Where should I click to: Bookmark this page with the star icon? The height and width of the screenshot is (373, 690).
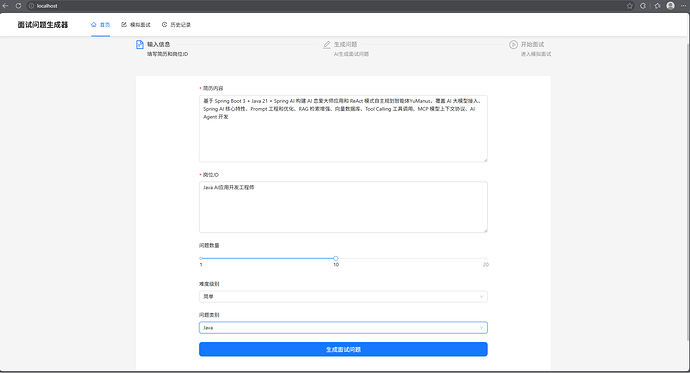[630, 6]
